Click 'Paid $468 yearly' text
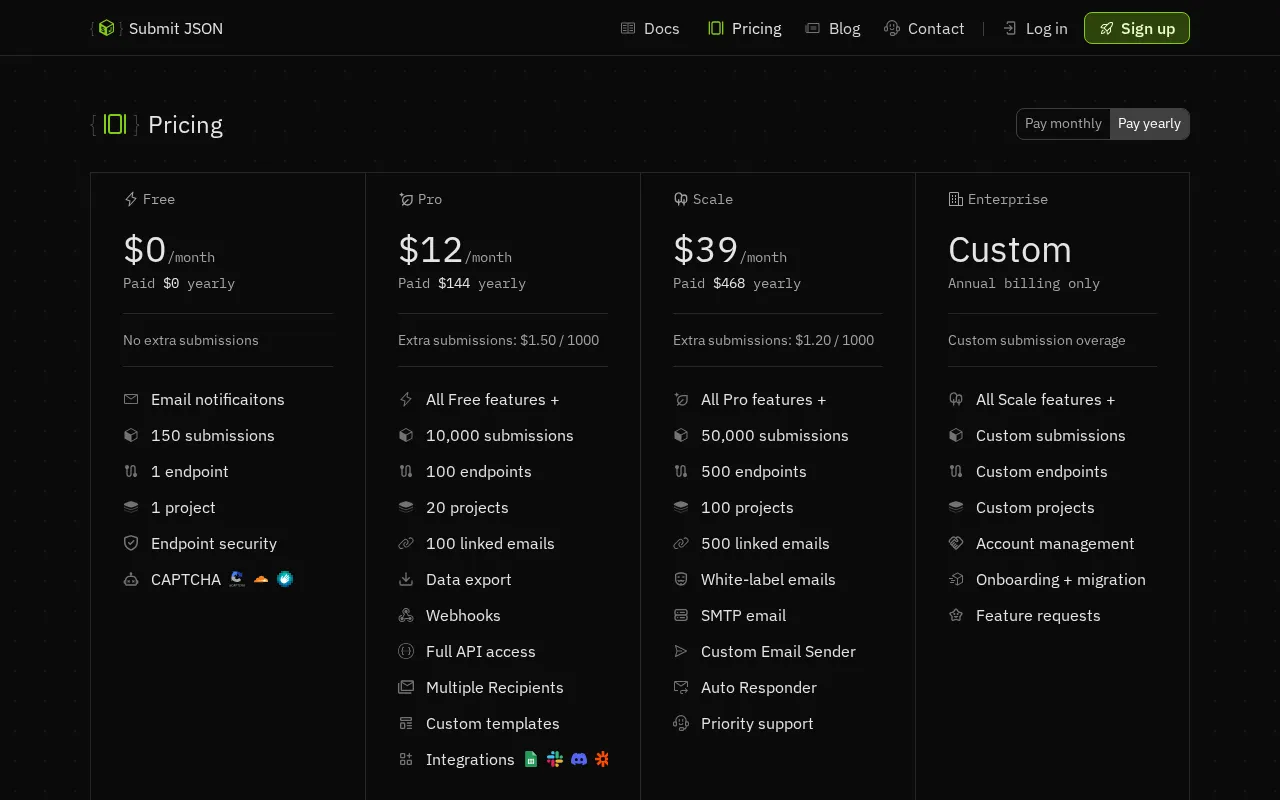 tap(737, 283)
